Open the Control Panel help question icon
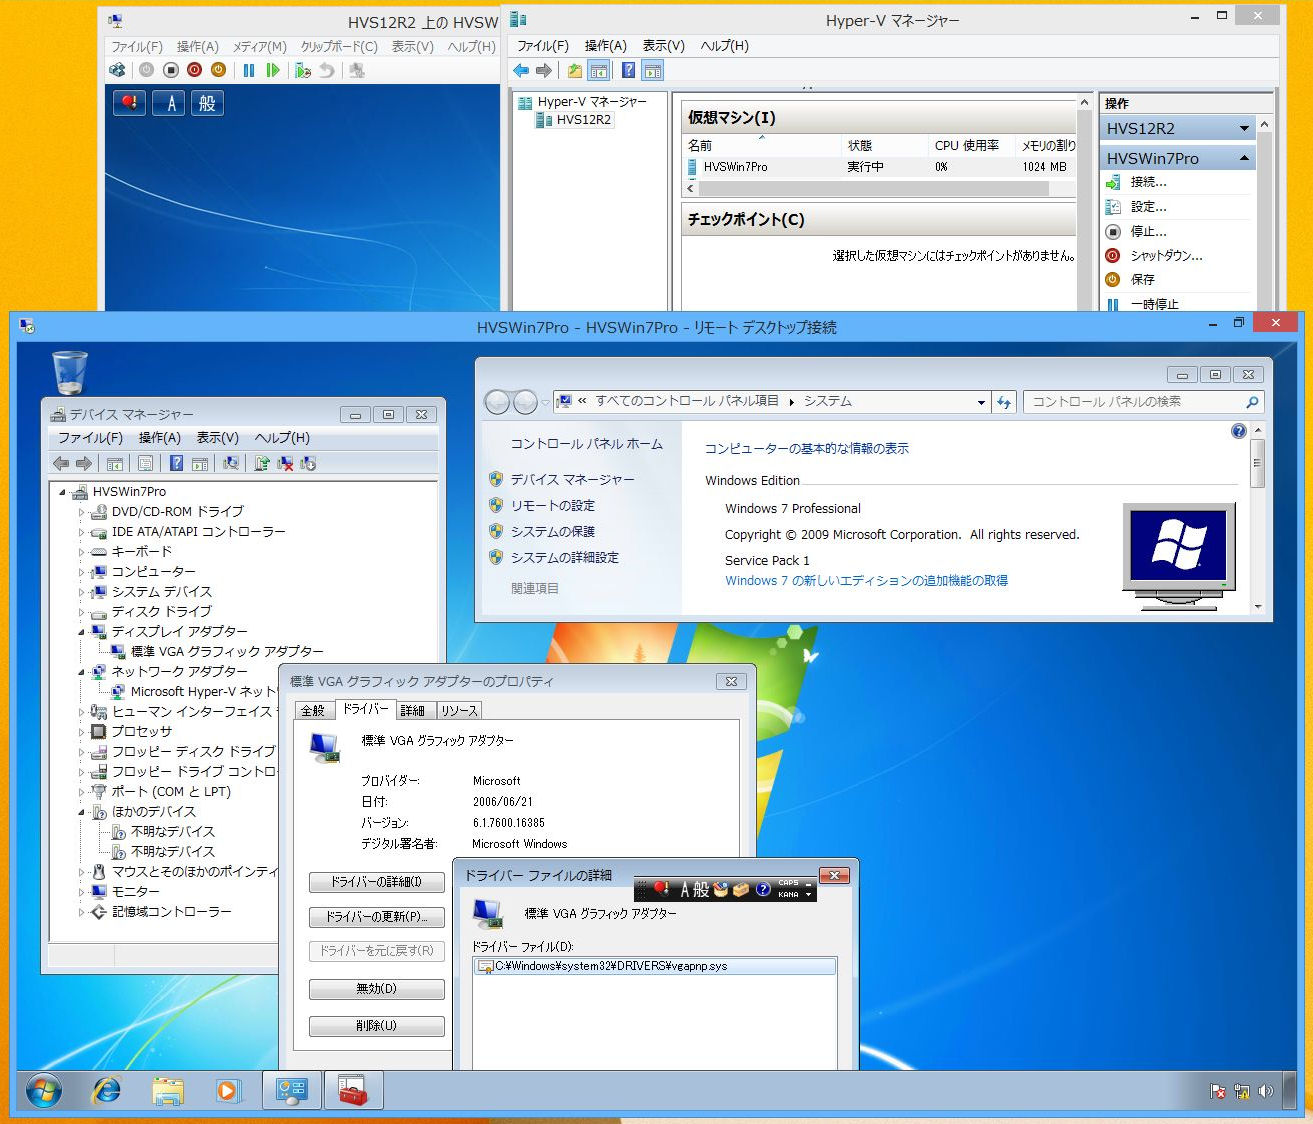 (x=1239, y=431)
